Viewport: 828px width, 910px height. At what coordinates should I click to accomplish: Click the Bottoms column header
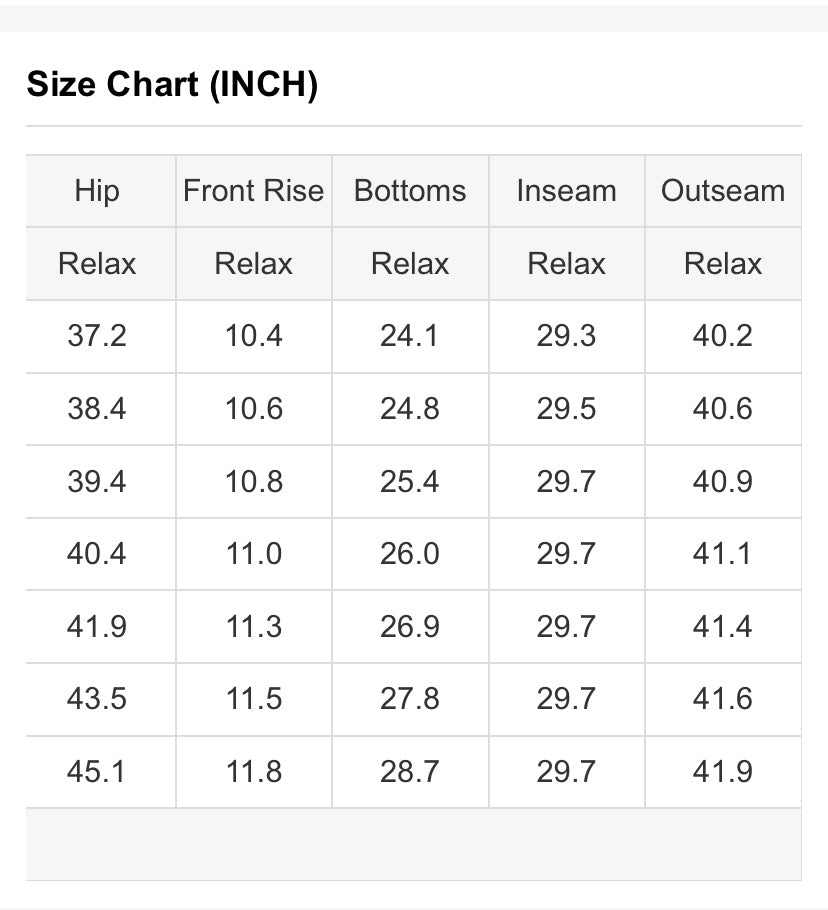click(x=410, y=191)
